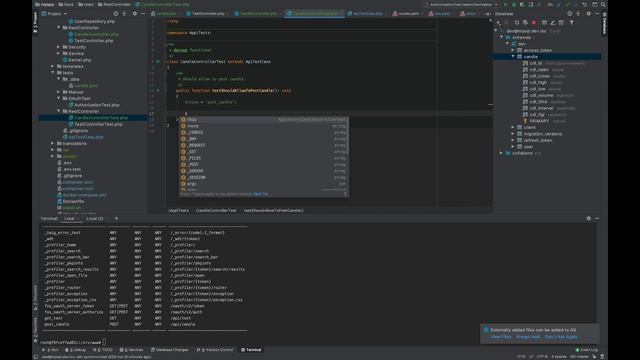Click the red Stop icon in Database toolbar

[533, 22]
